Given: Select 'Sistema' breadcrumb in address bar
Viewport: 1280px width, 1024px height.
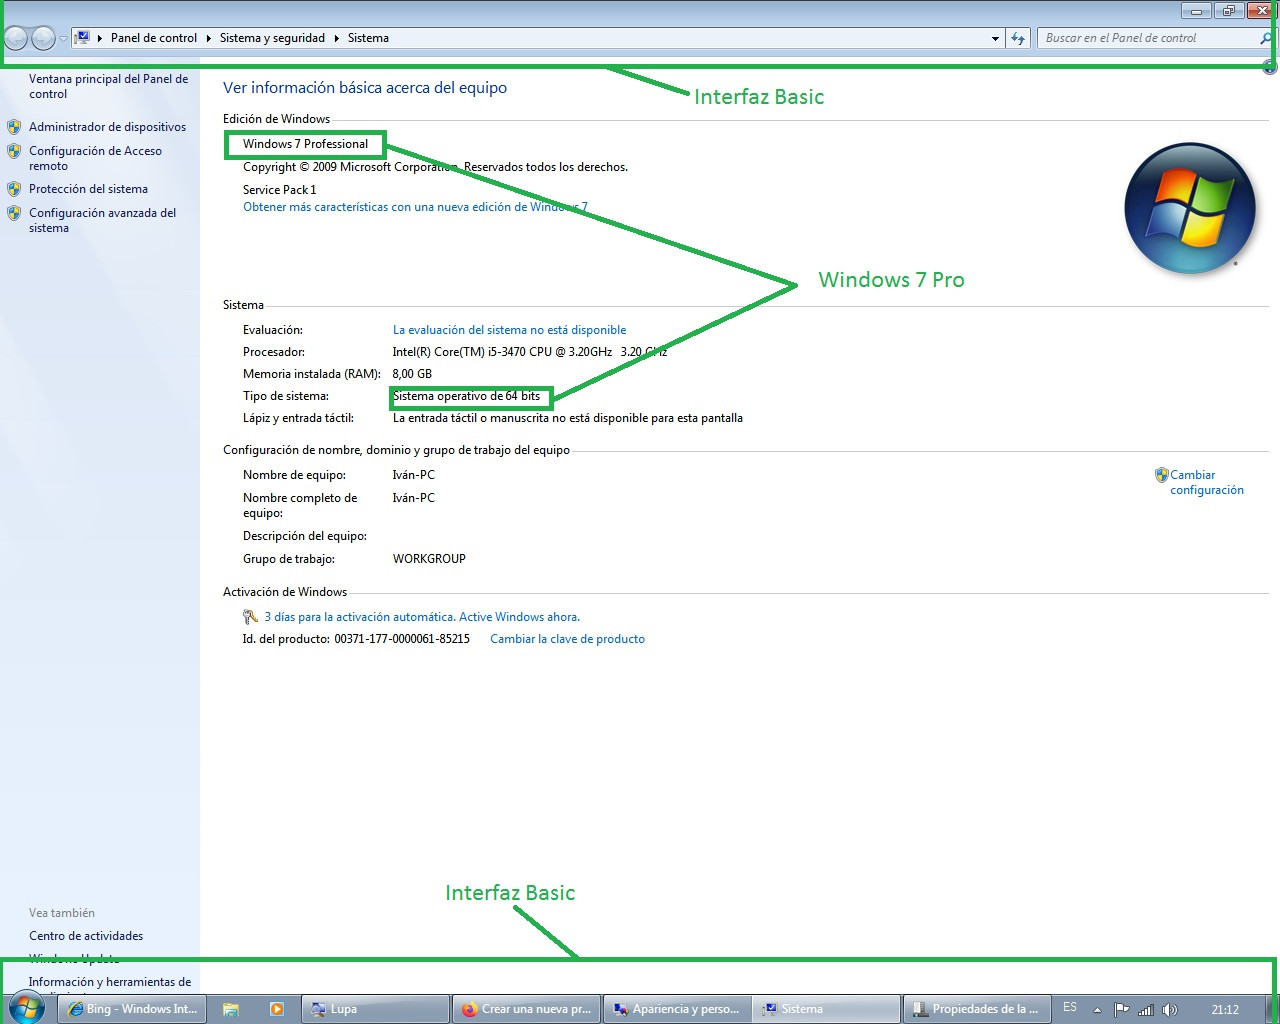Looking at the screenshot, I should pyautogui.click(x=368, y=38).
